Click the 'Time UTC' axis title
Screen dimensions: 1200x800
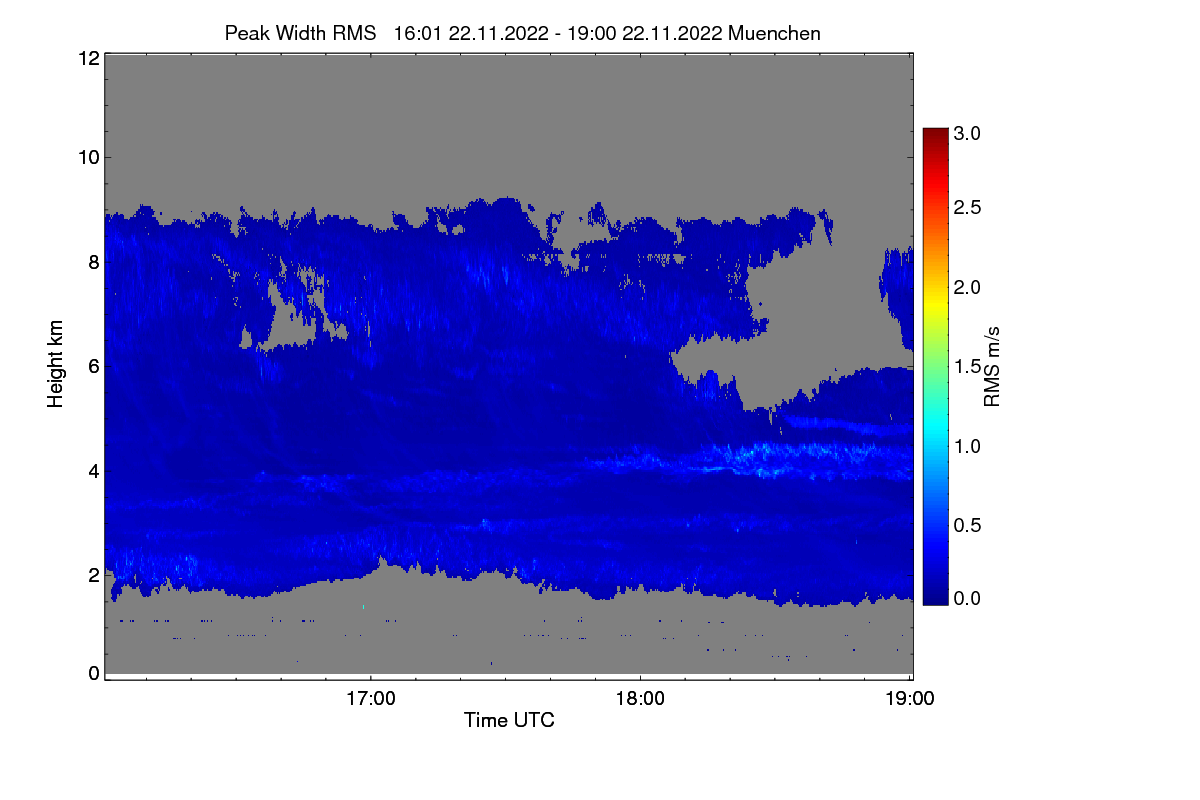(x=509, y=720)
